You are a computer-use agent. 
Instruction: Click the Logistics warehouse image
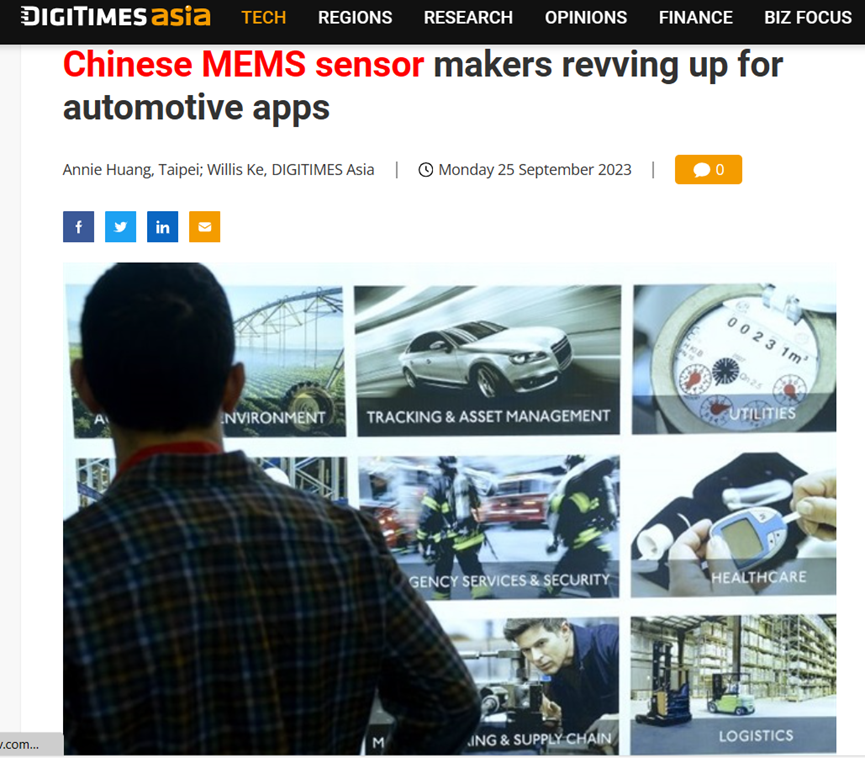tap(734, 684)
